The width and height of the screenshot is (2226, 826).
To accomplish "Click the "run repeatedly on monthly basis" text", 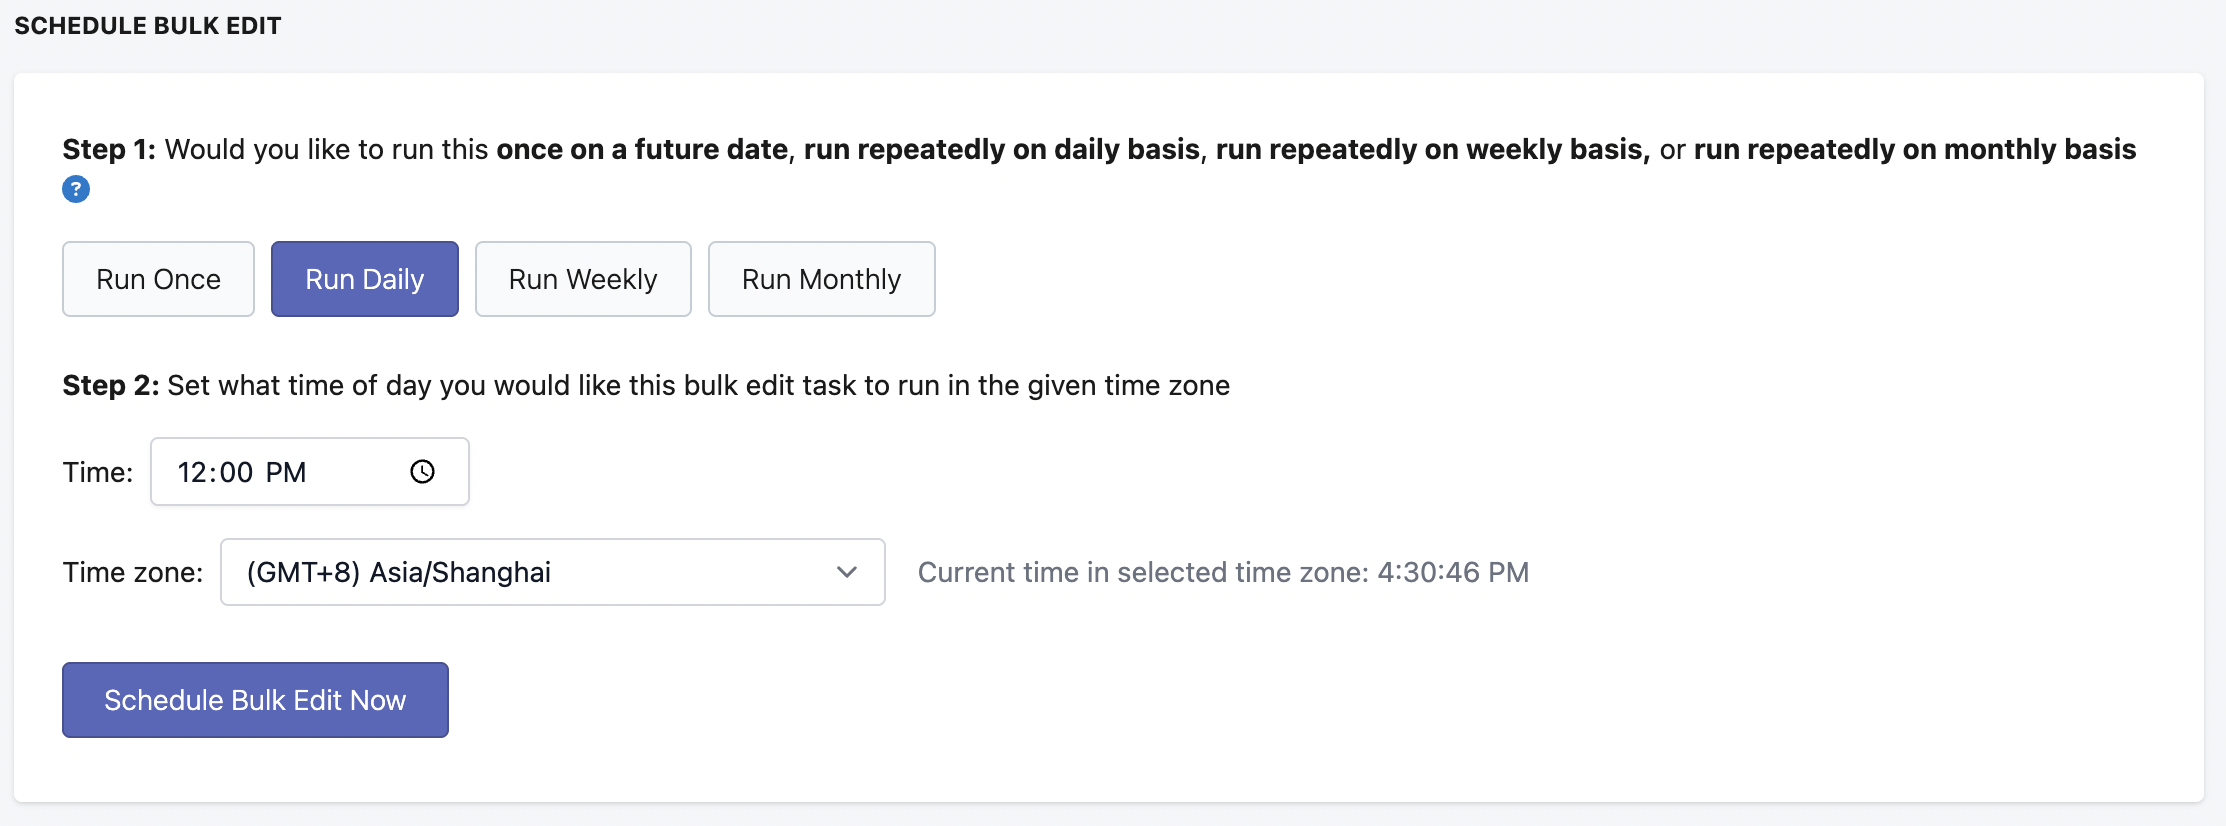I will pos(1915,149).
